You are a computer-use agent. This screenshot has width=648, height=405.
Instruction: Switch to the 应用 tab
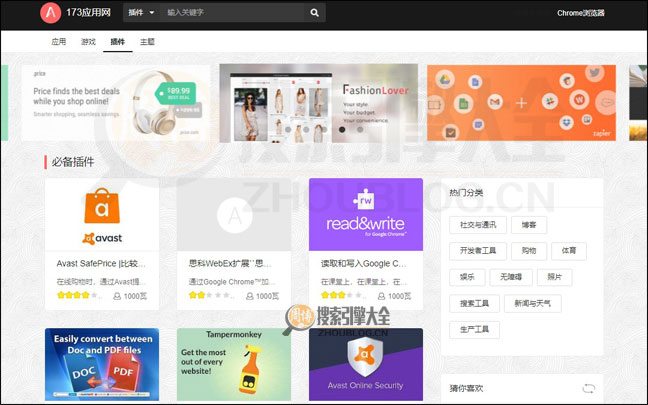pos(59,41)
